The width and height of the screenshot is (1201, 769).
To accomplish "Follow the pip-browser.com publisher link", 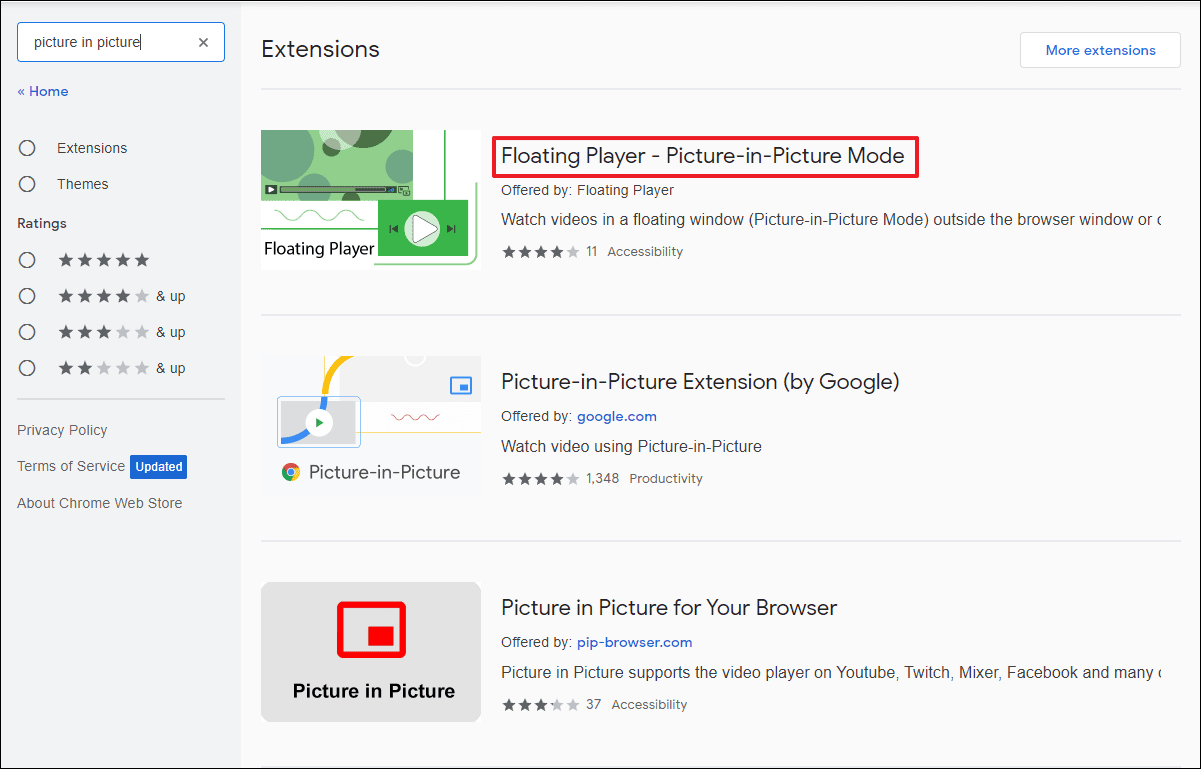I will click(x=635, y=642).
